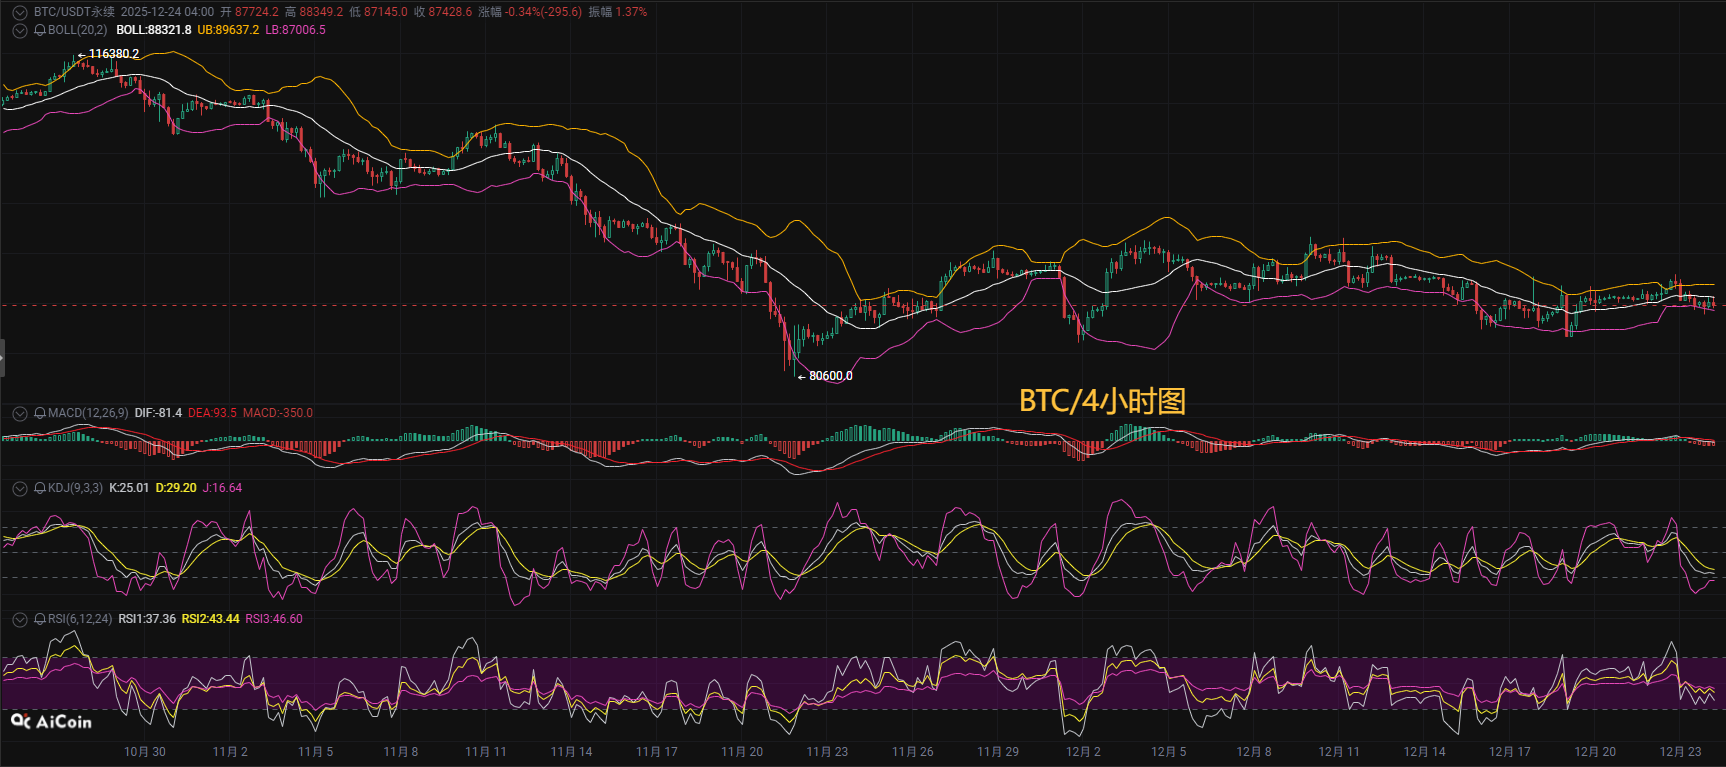
Task: Click the 80600.0 low price marker
Action: click(830, 376)
